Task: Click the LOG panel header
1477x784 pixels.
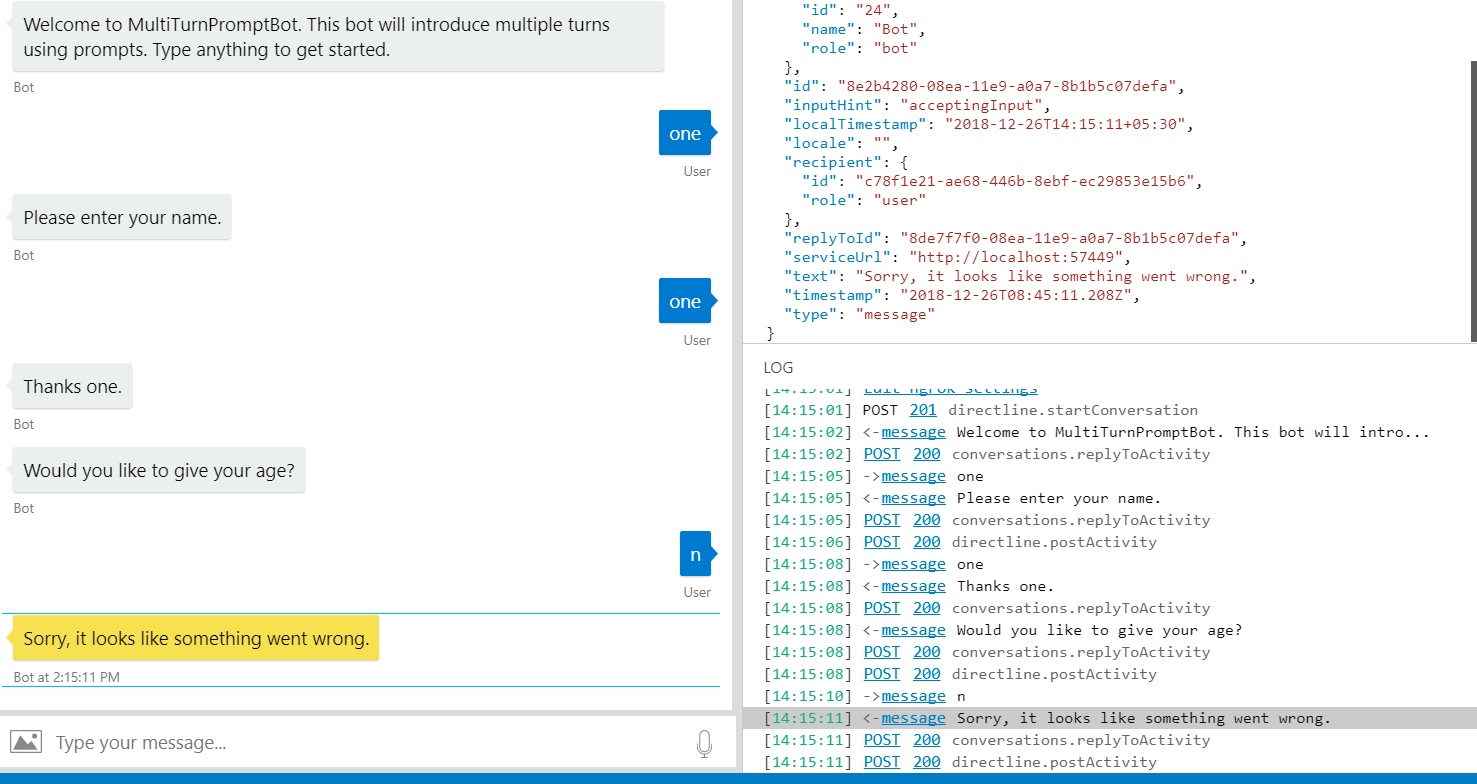Action: [x=778, y=367]
